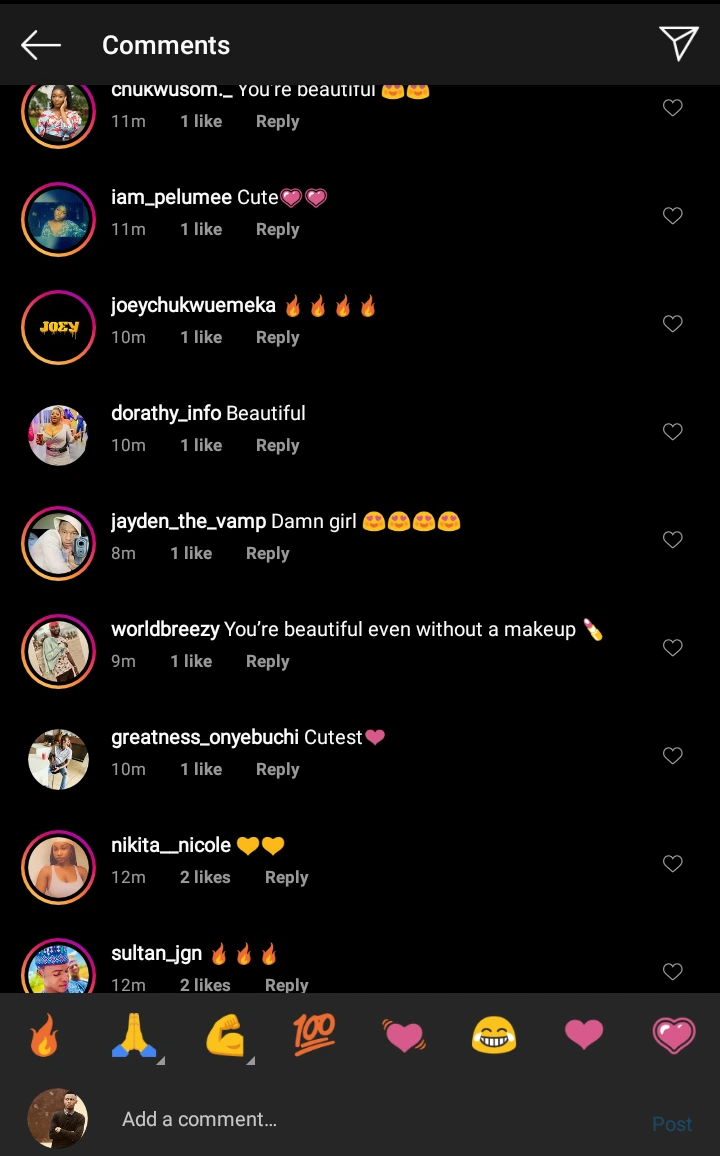Viewport: 720px width, 1156px height.
Task: Open direct messages paper plane icon
Action: click(x=678, y=43)
